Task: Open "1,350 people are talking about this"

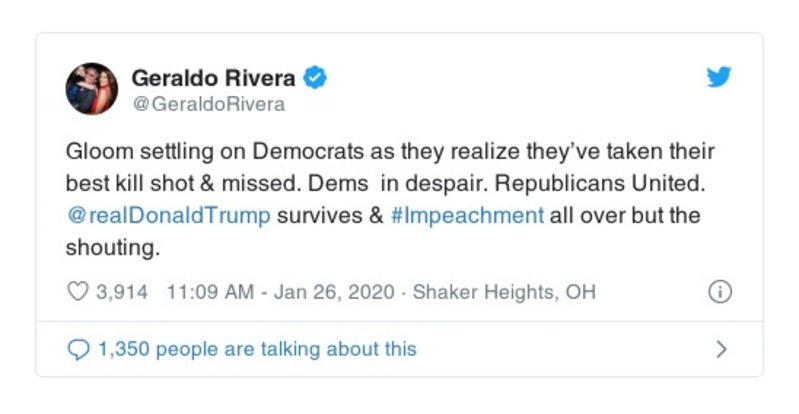Action: (256, 349)
